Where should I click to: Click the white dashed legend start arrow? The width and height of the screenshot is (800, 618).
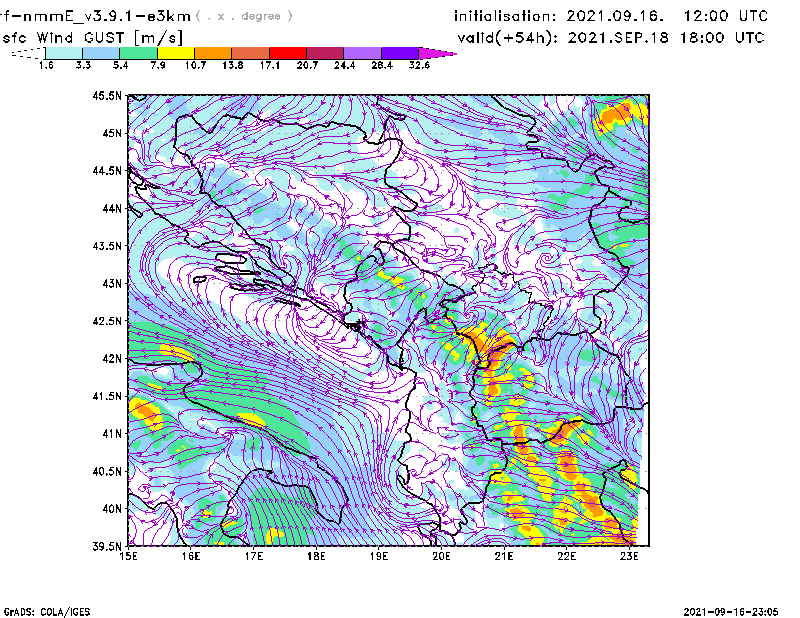[28, 53]
